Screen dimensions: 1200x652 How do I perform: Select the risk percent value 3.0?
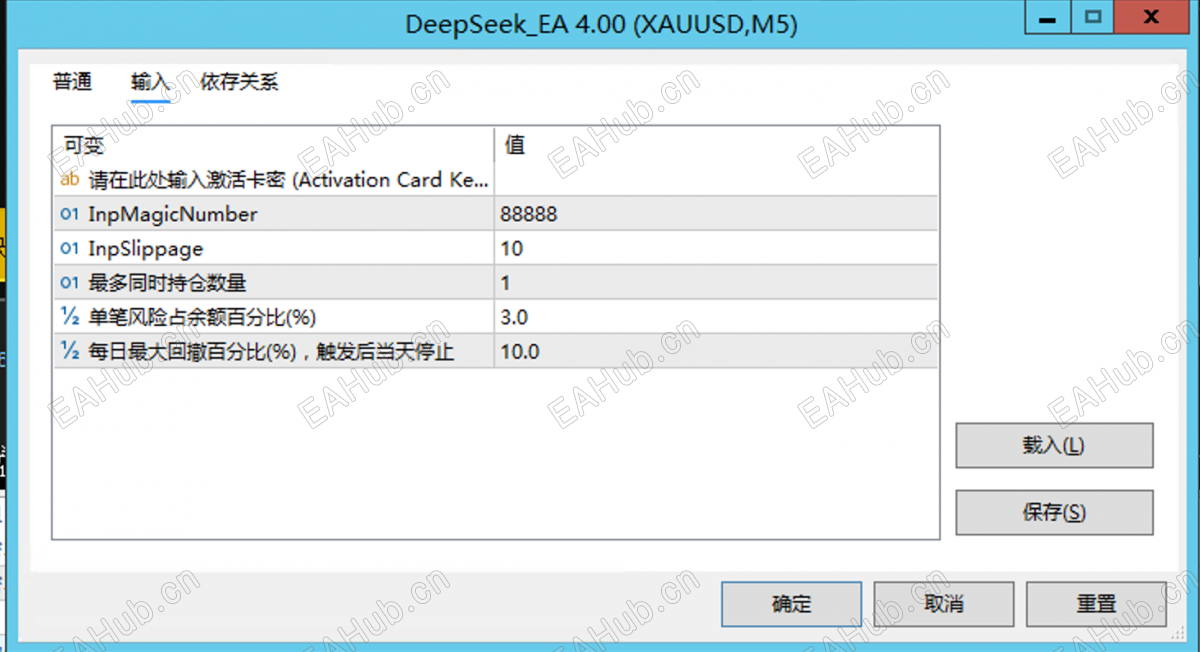pos(716,317)
